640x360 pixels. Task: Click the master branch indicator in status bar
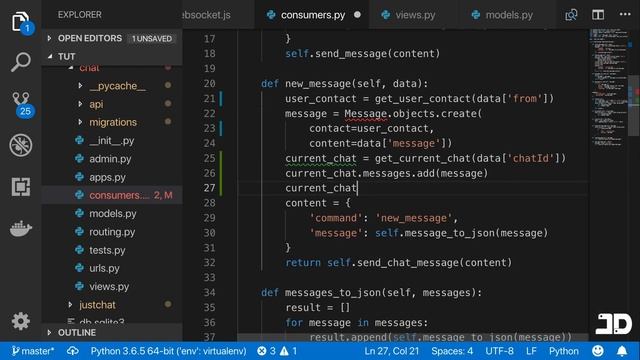(x=33, y=351)
